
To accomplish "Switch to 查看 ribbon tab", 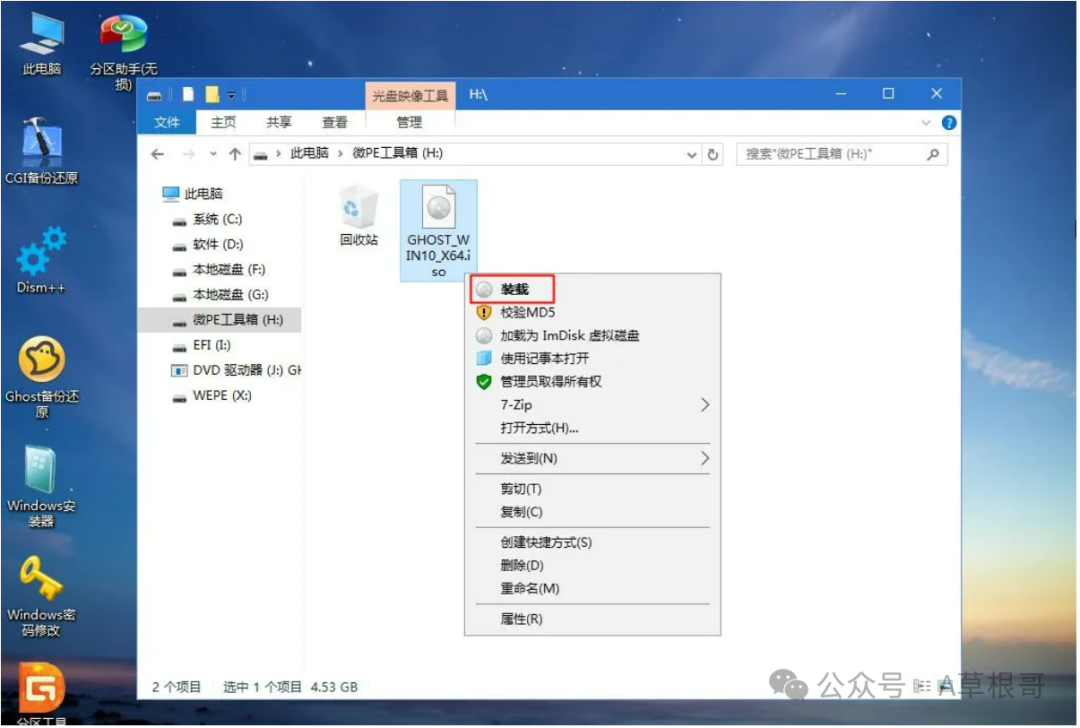I will tap(335, 123).
